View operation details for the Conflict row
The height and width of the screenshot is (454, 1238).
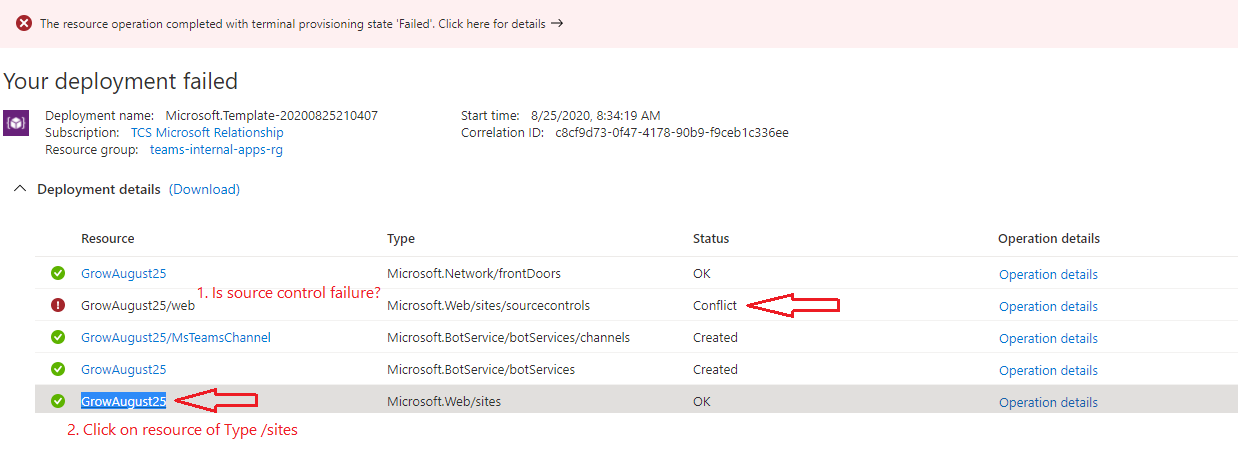click(x=1048, y=306)
